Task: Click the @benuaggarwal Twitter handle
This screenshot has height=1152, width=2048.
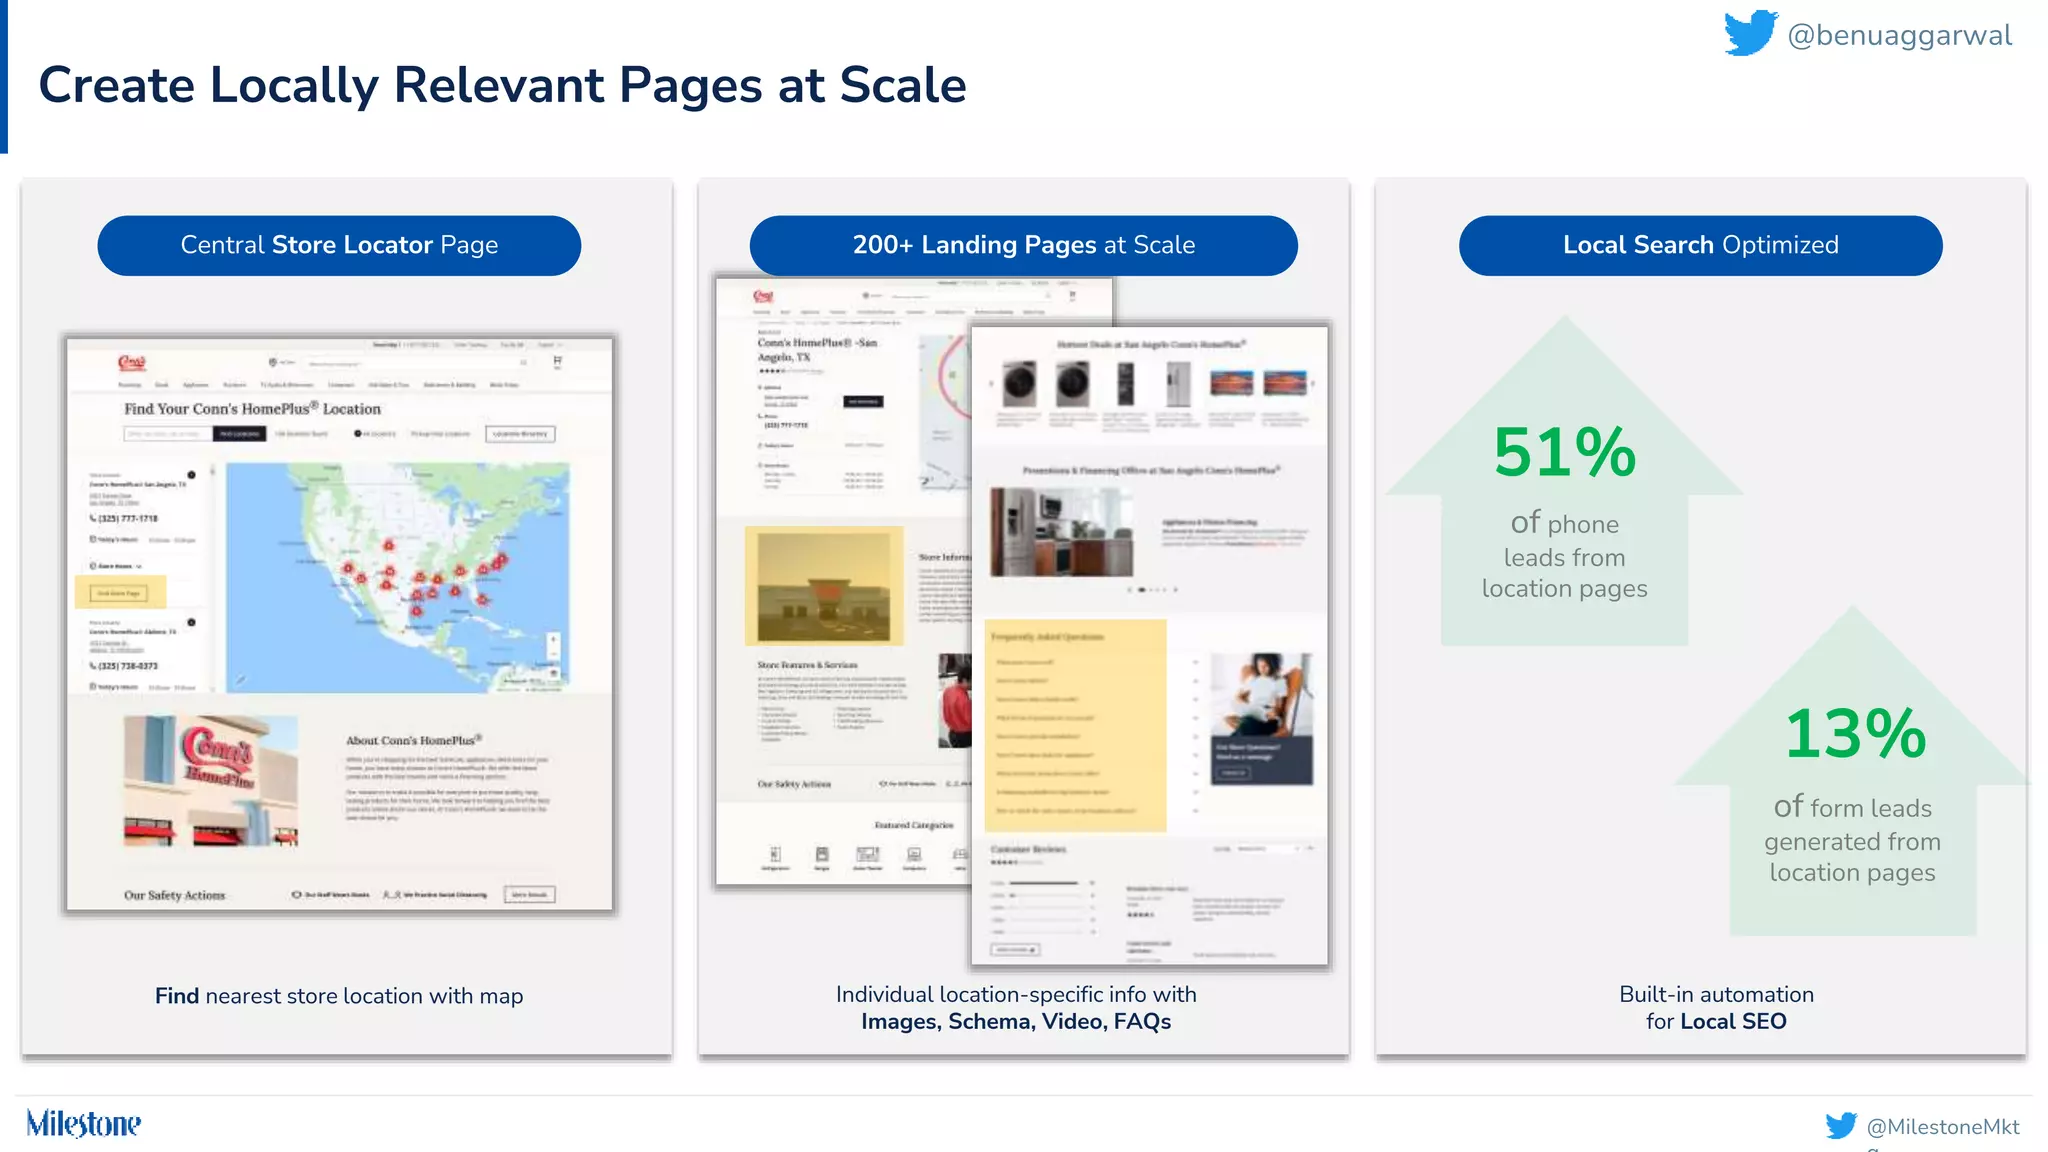Action: 1899,35
